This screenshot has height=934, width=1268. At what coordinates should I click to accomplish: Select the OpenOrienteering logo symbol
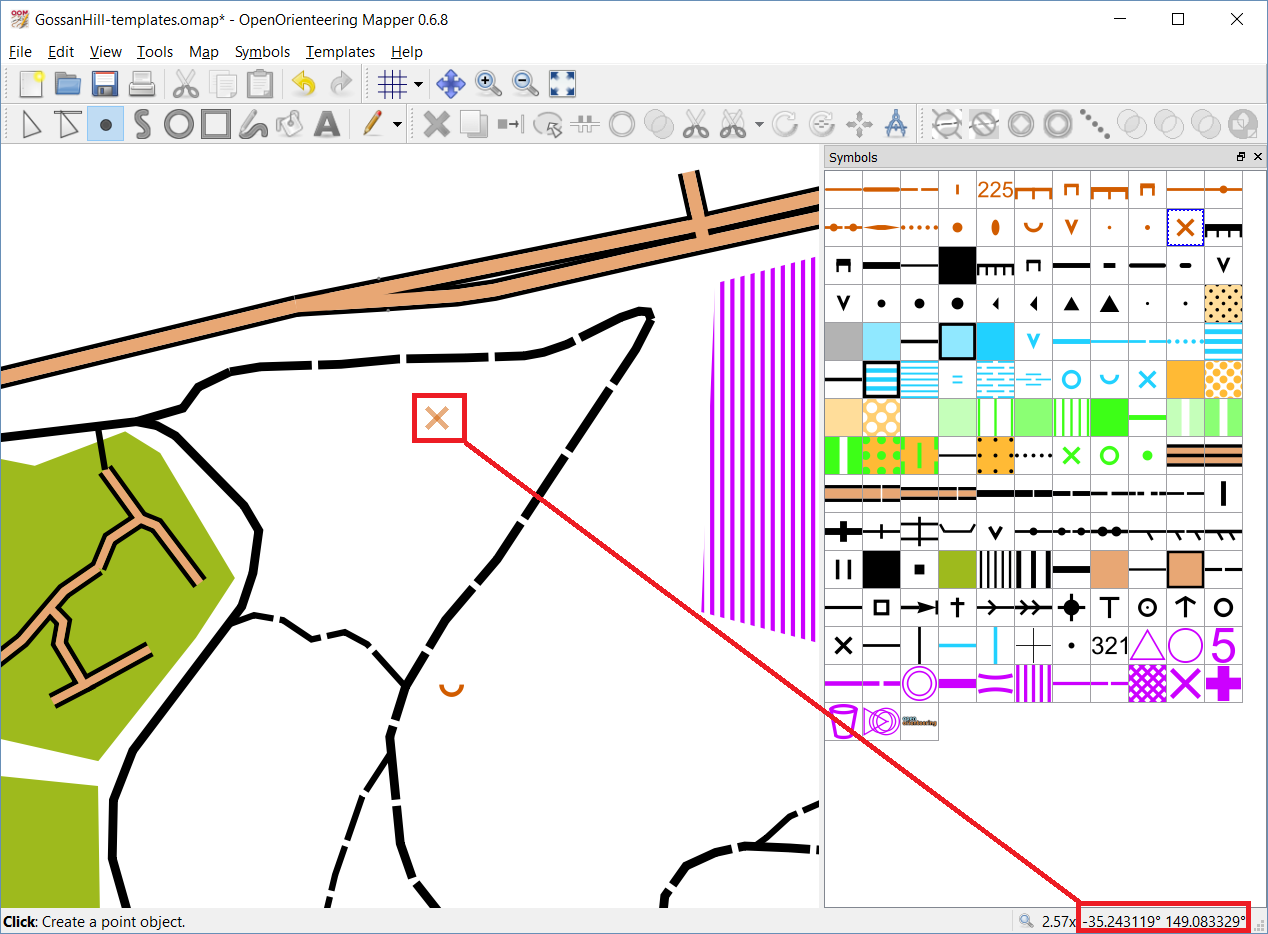(x=919, y=722)
